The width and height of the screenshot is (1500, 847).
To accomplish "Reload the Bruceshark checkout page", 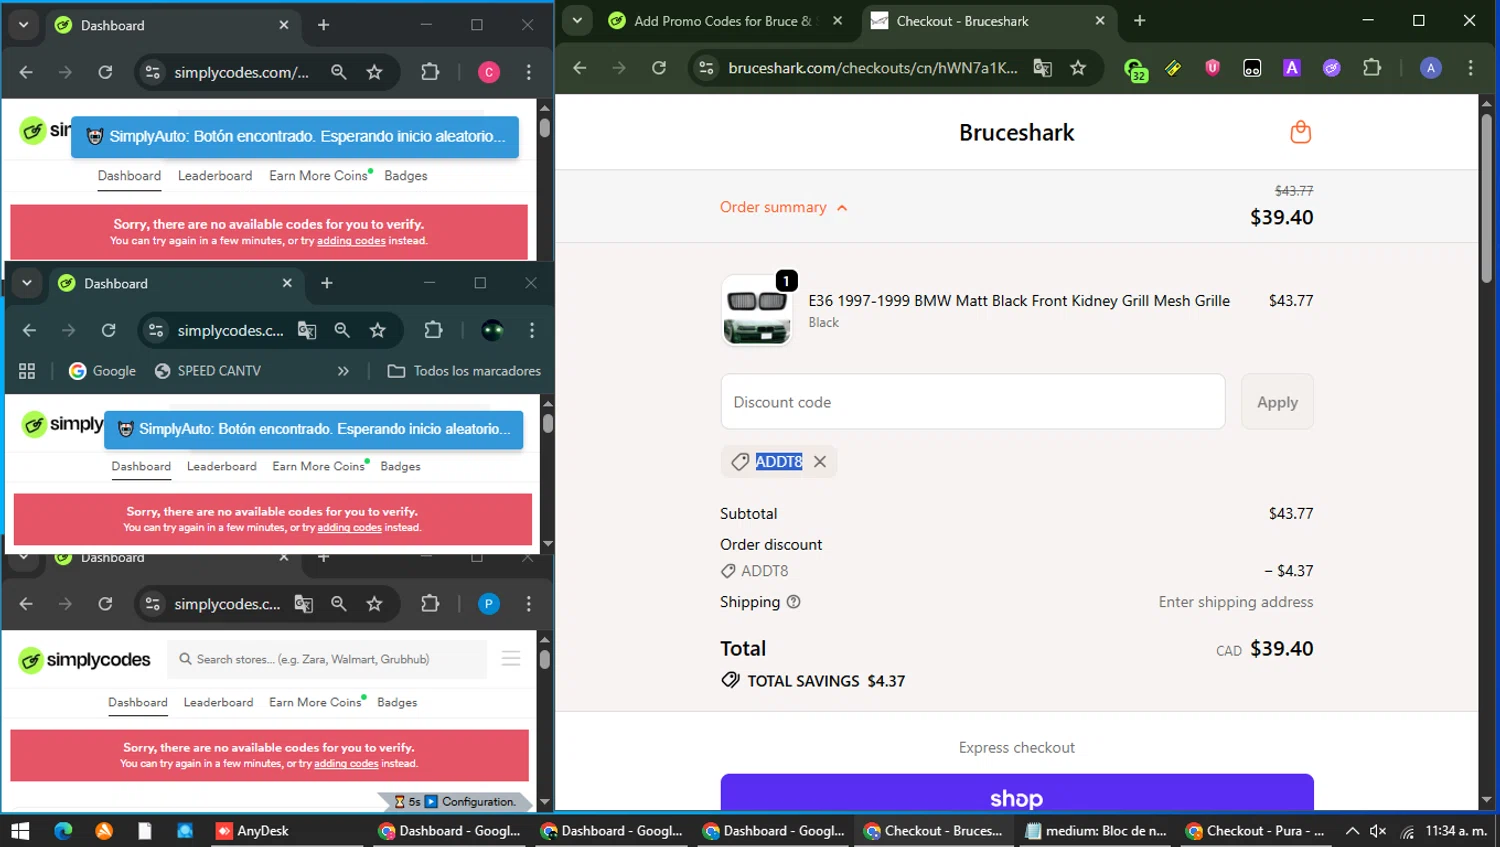I will (x=658, y=68).
